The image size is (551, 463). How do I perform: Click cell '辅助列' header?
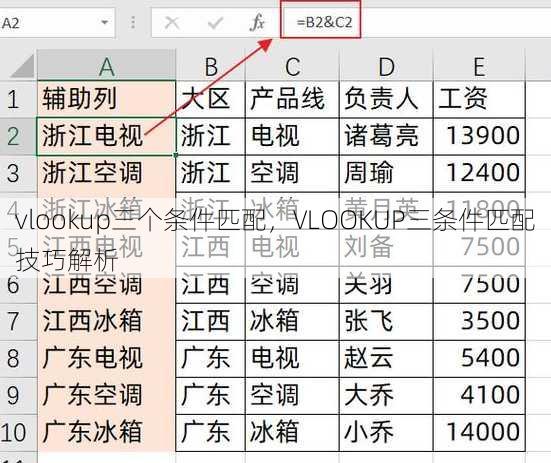pos(106,99)
